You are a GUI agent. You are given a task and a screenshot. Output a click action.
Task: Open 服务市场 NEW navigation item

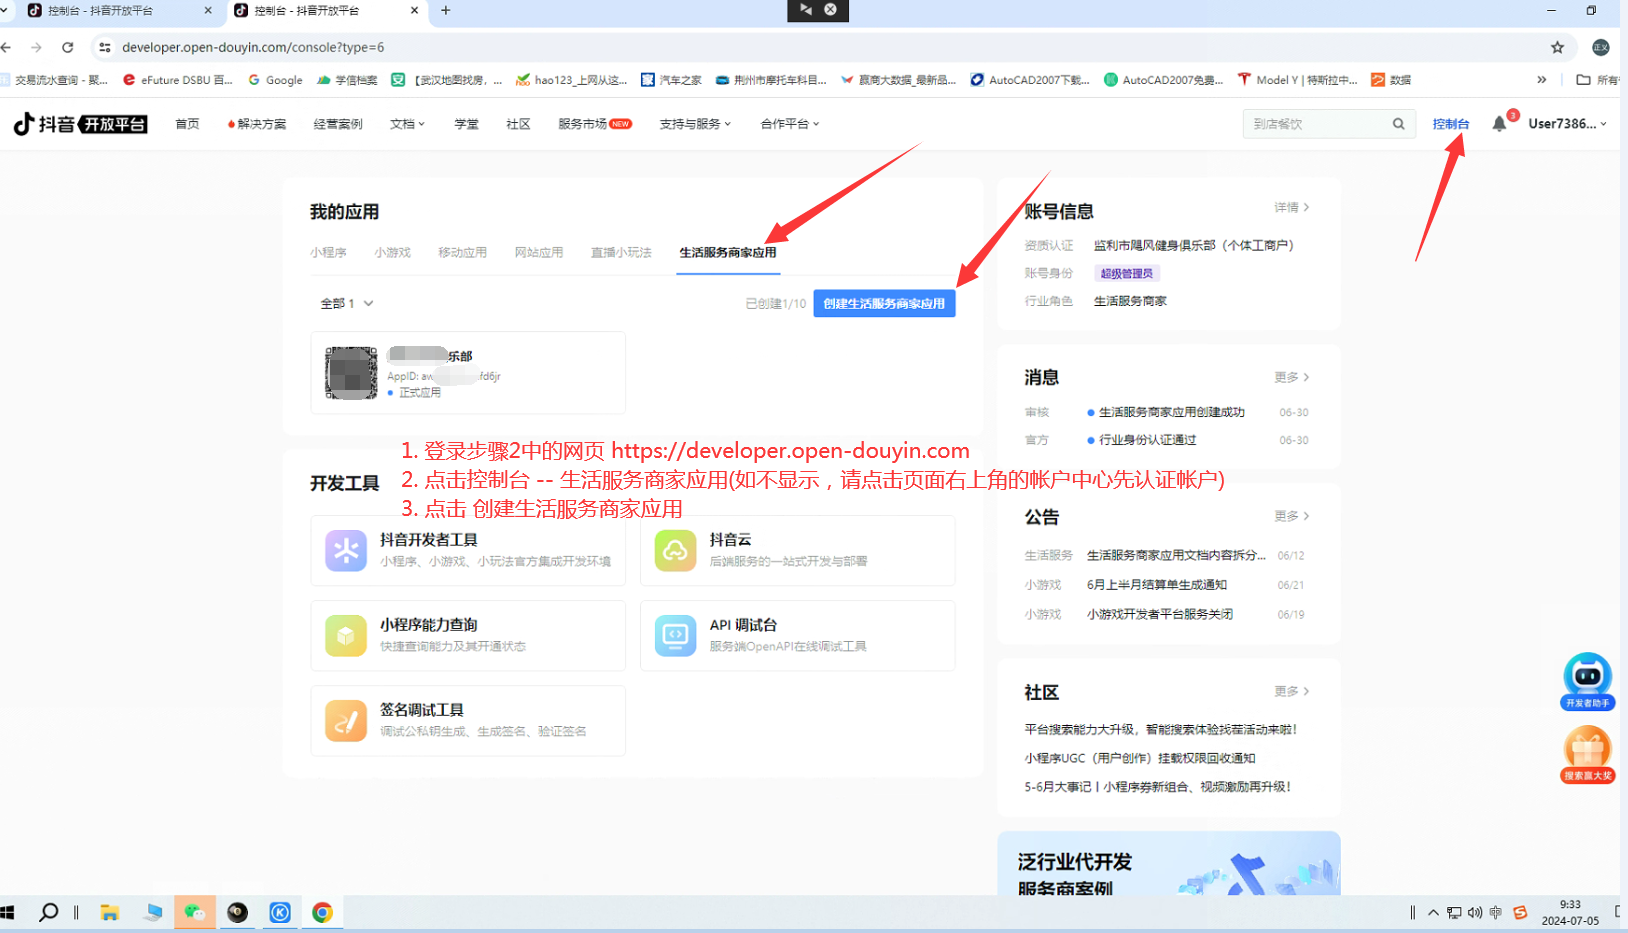pyautogui.click(x=595, y=124)
